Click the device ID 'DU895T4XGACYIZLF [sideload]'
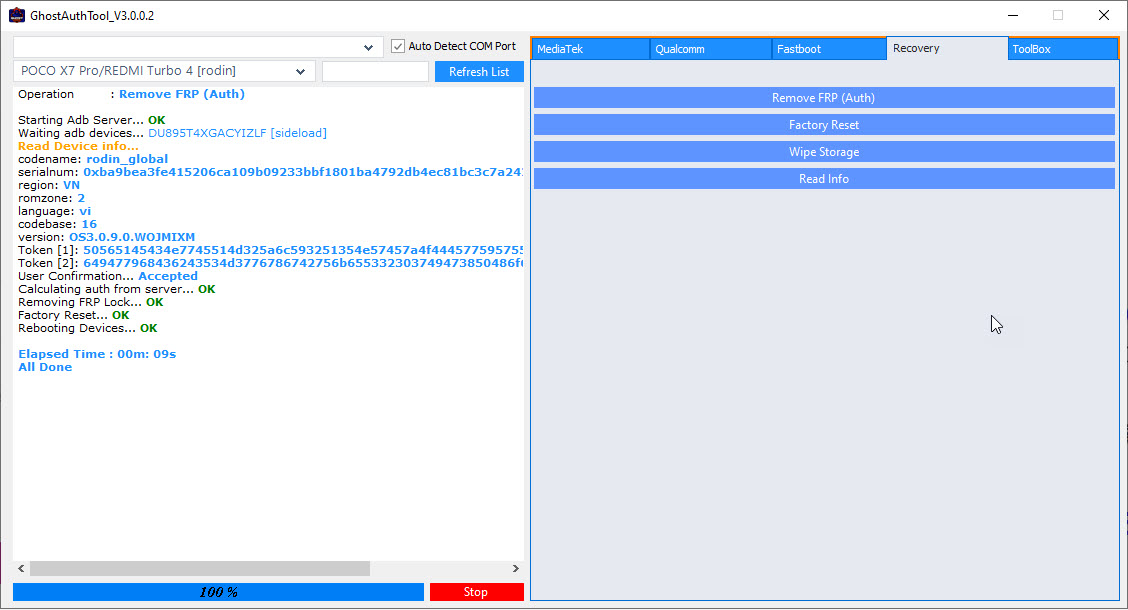This screenshot has width=1128, height=610. 237,133
